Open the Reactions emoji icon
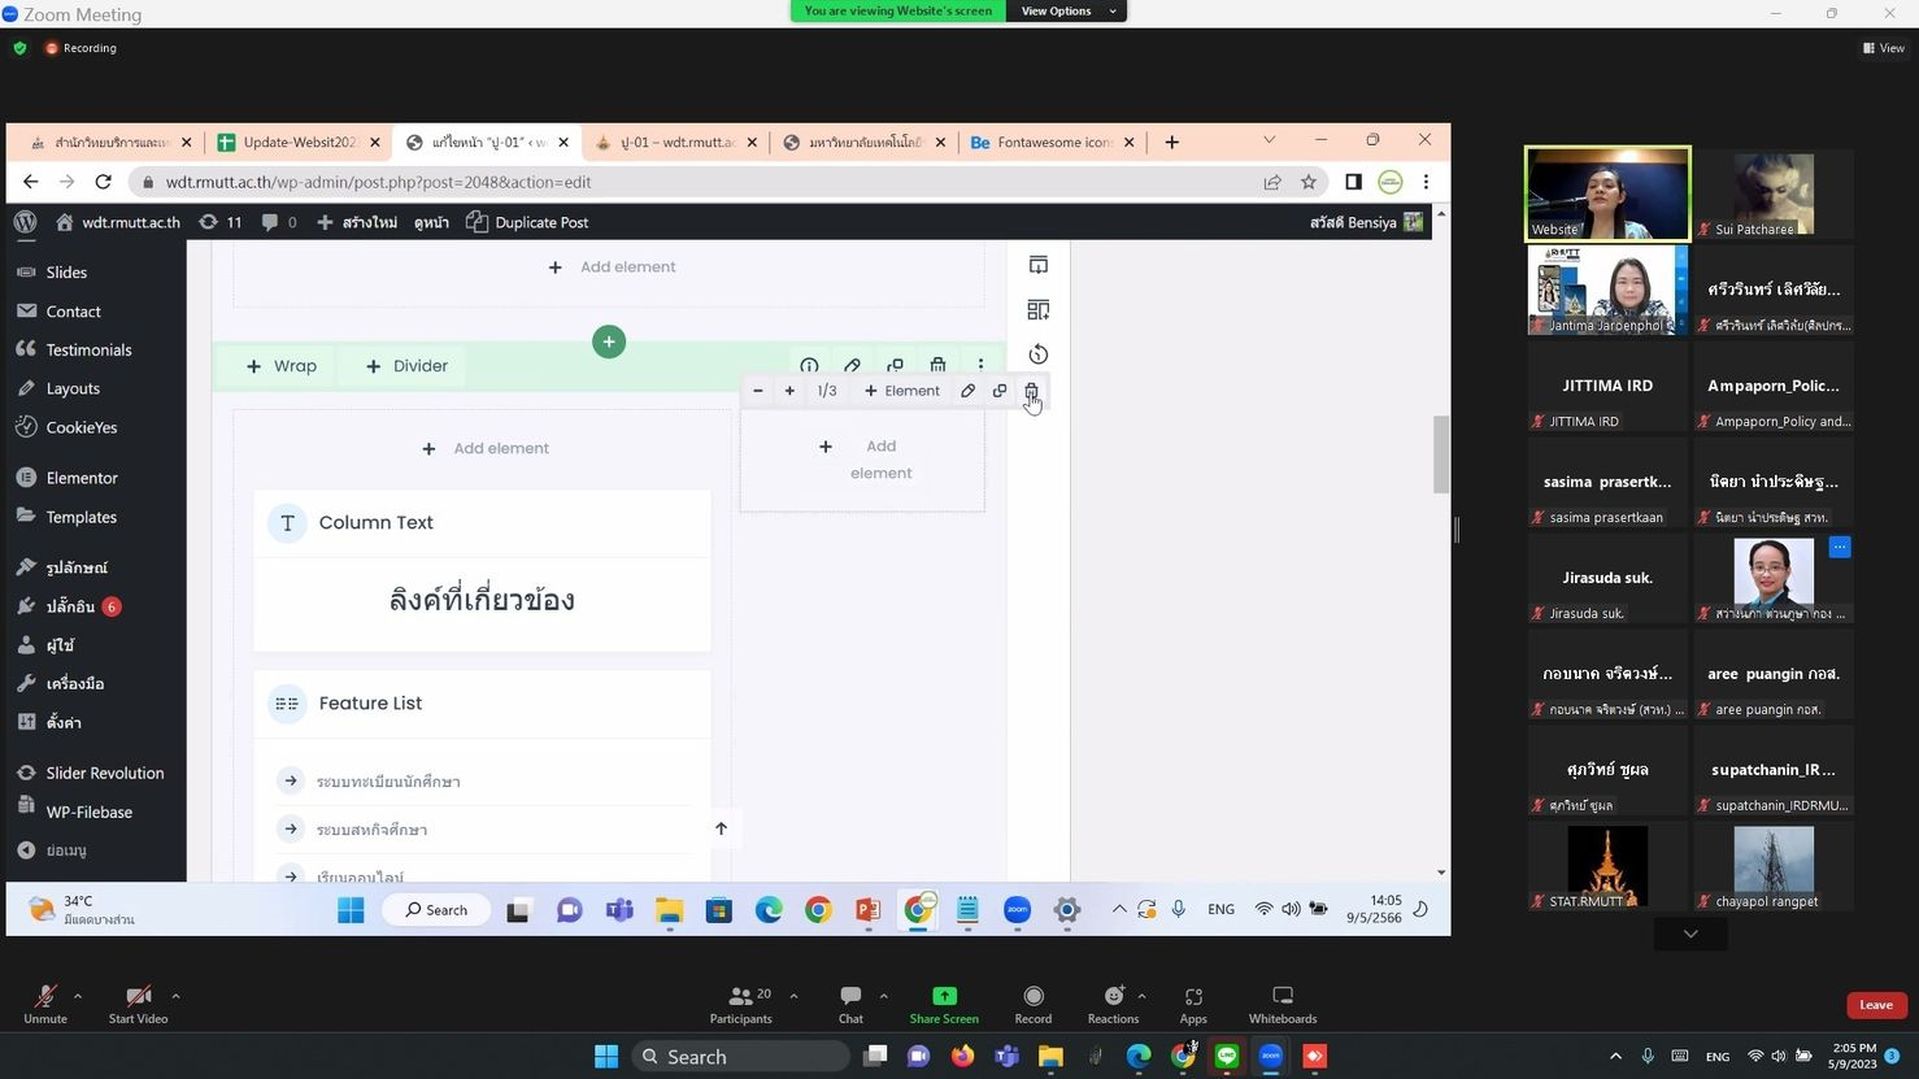The width and height of the screenshot is (1919, 1079). pyautogui.click(x=1113, y=996)
